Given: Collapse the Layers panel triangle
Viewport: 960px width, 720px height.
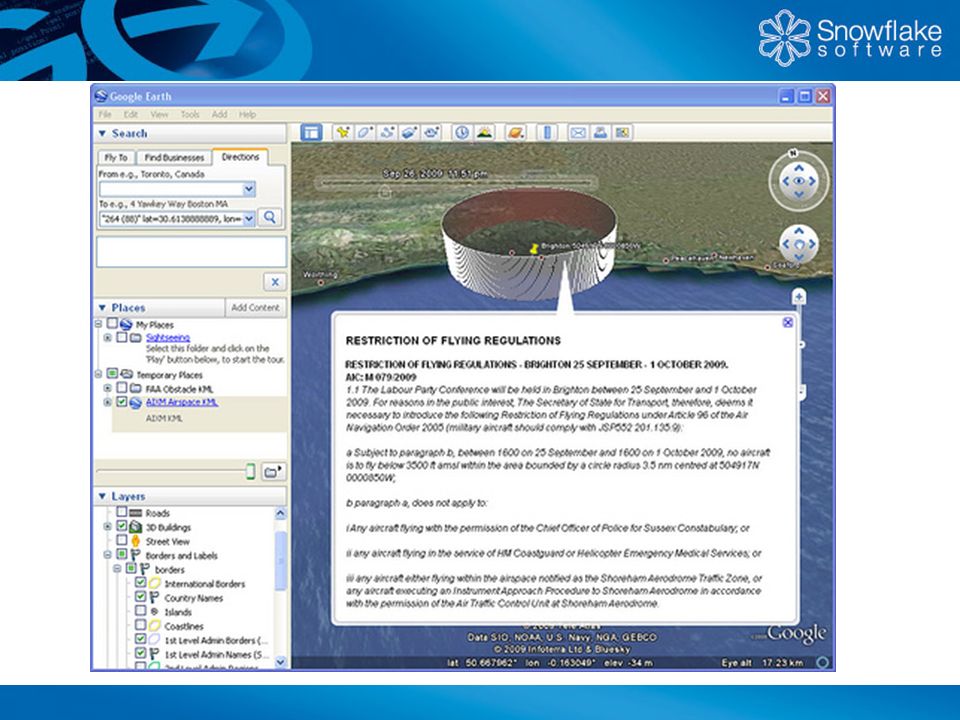Looking at the screenshot, I should pyautogui.click(x=102, y=496).
